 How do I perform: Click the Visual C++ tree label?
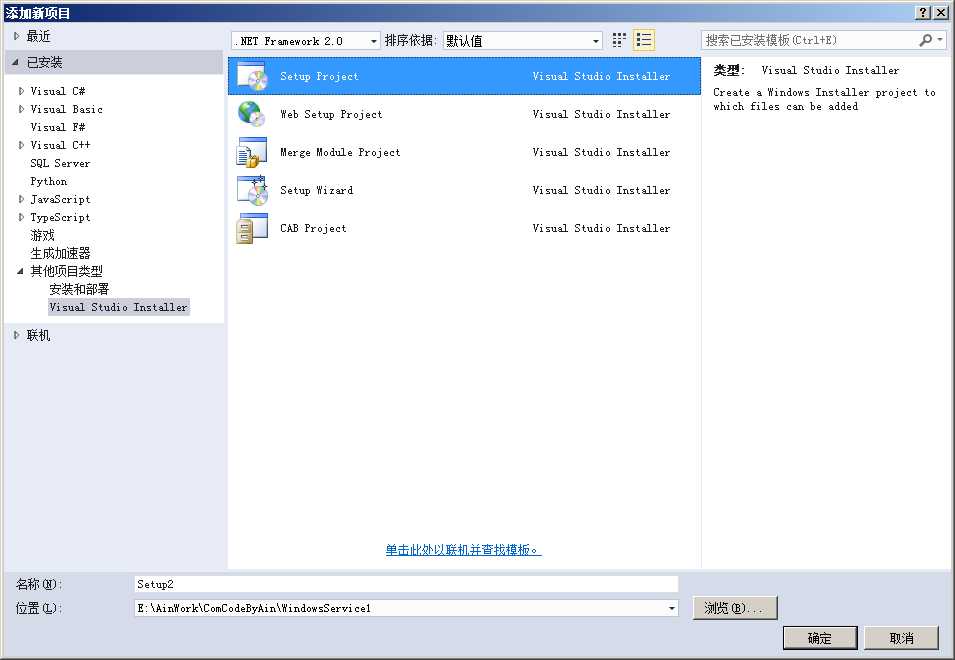(60, 145)
